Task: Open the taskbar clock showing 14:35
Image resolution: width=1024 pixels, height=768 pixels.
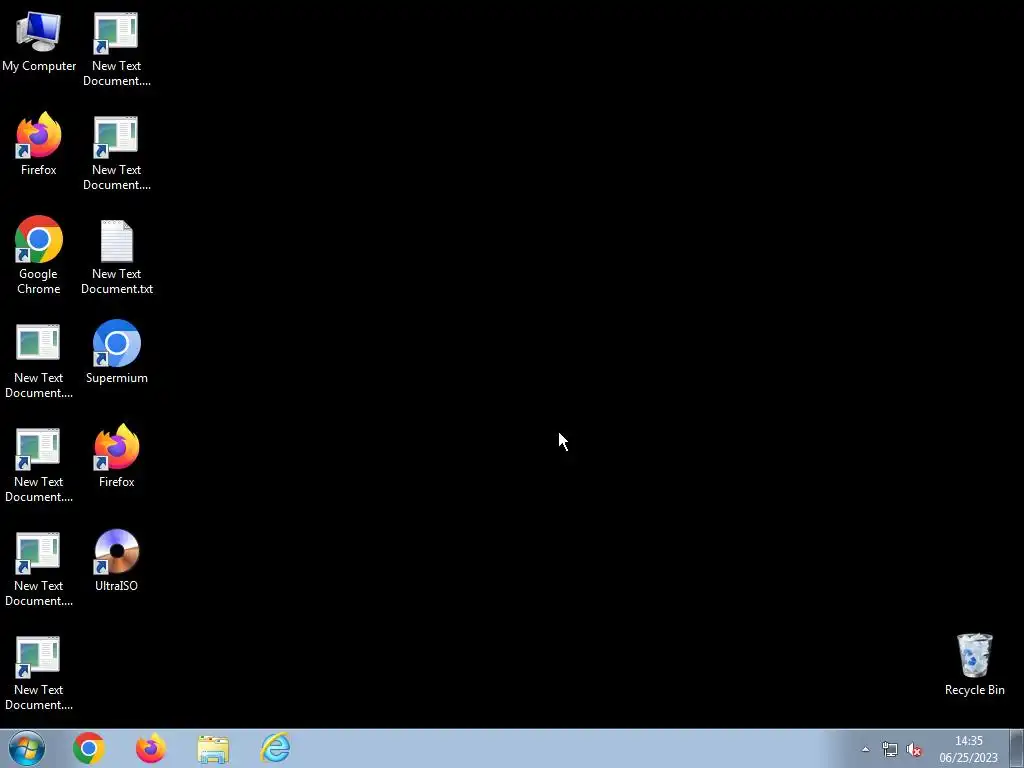Action: [968, 749]
